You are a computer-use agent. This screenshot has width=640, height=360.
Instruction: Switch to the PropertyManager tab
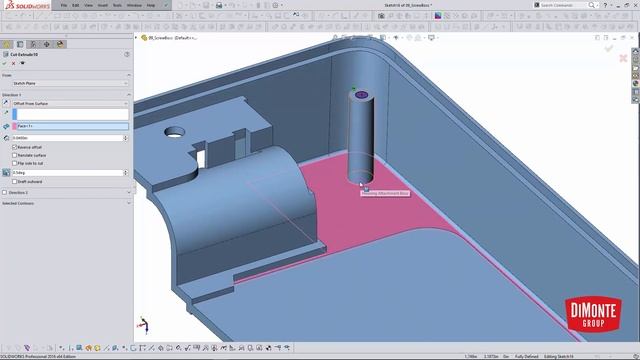click(x=20, y=44)
